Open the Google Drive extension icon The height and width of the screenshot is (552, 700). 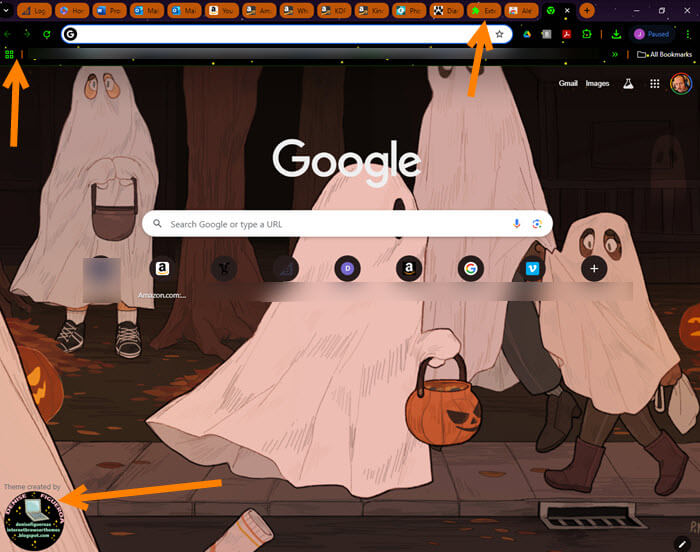click(527, 34)
